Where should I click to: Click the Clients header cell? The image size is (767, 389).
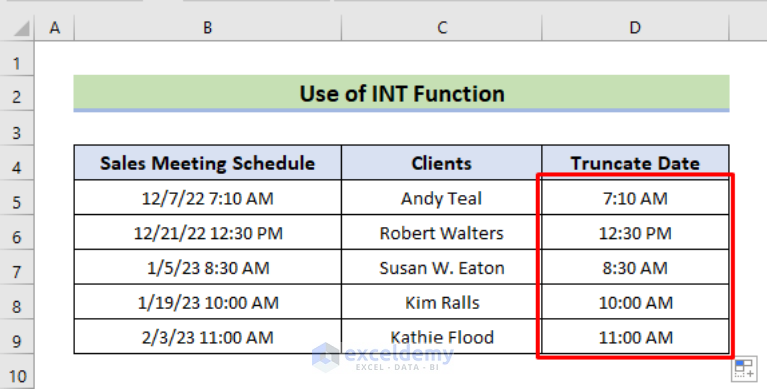point(442,162)
